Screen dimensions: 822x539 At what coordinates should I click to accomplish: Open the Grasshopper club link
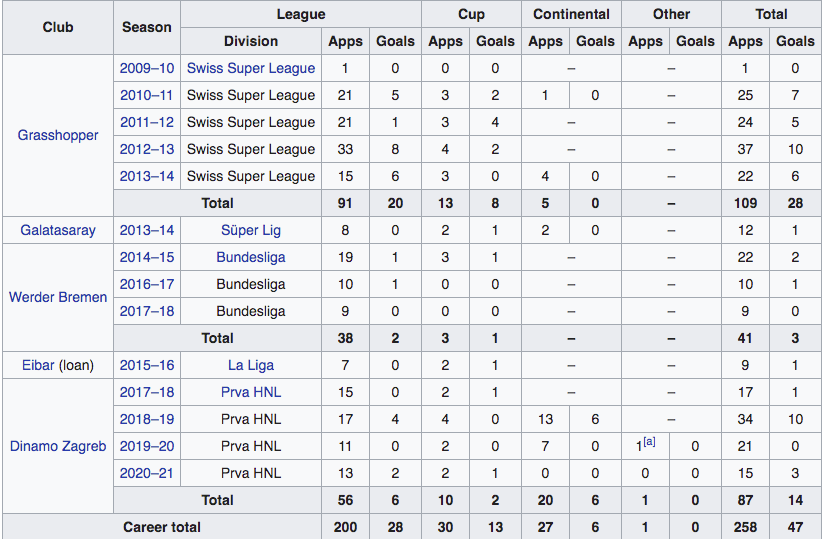click(x=58, y=135)
